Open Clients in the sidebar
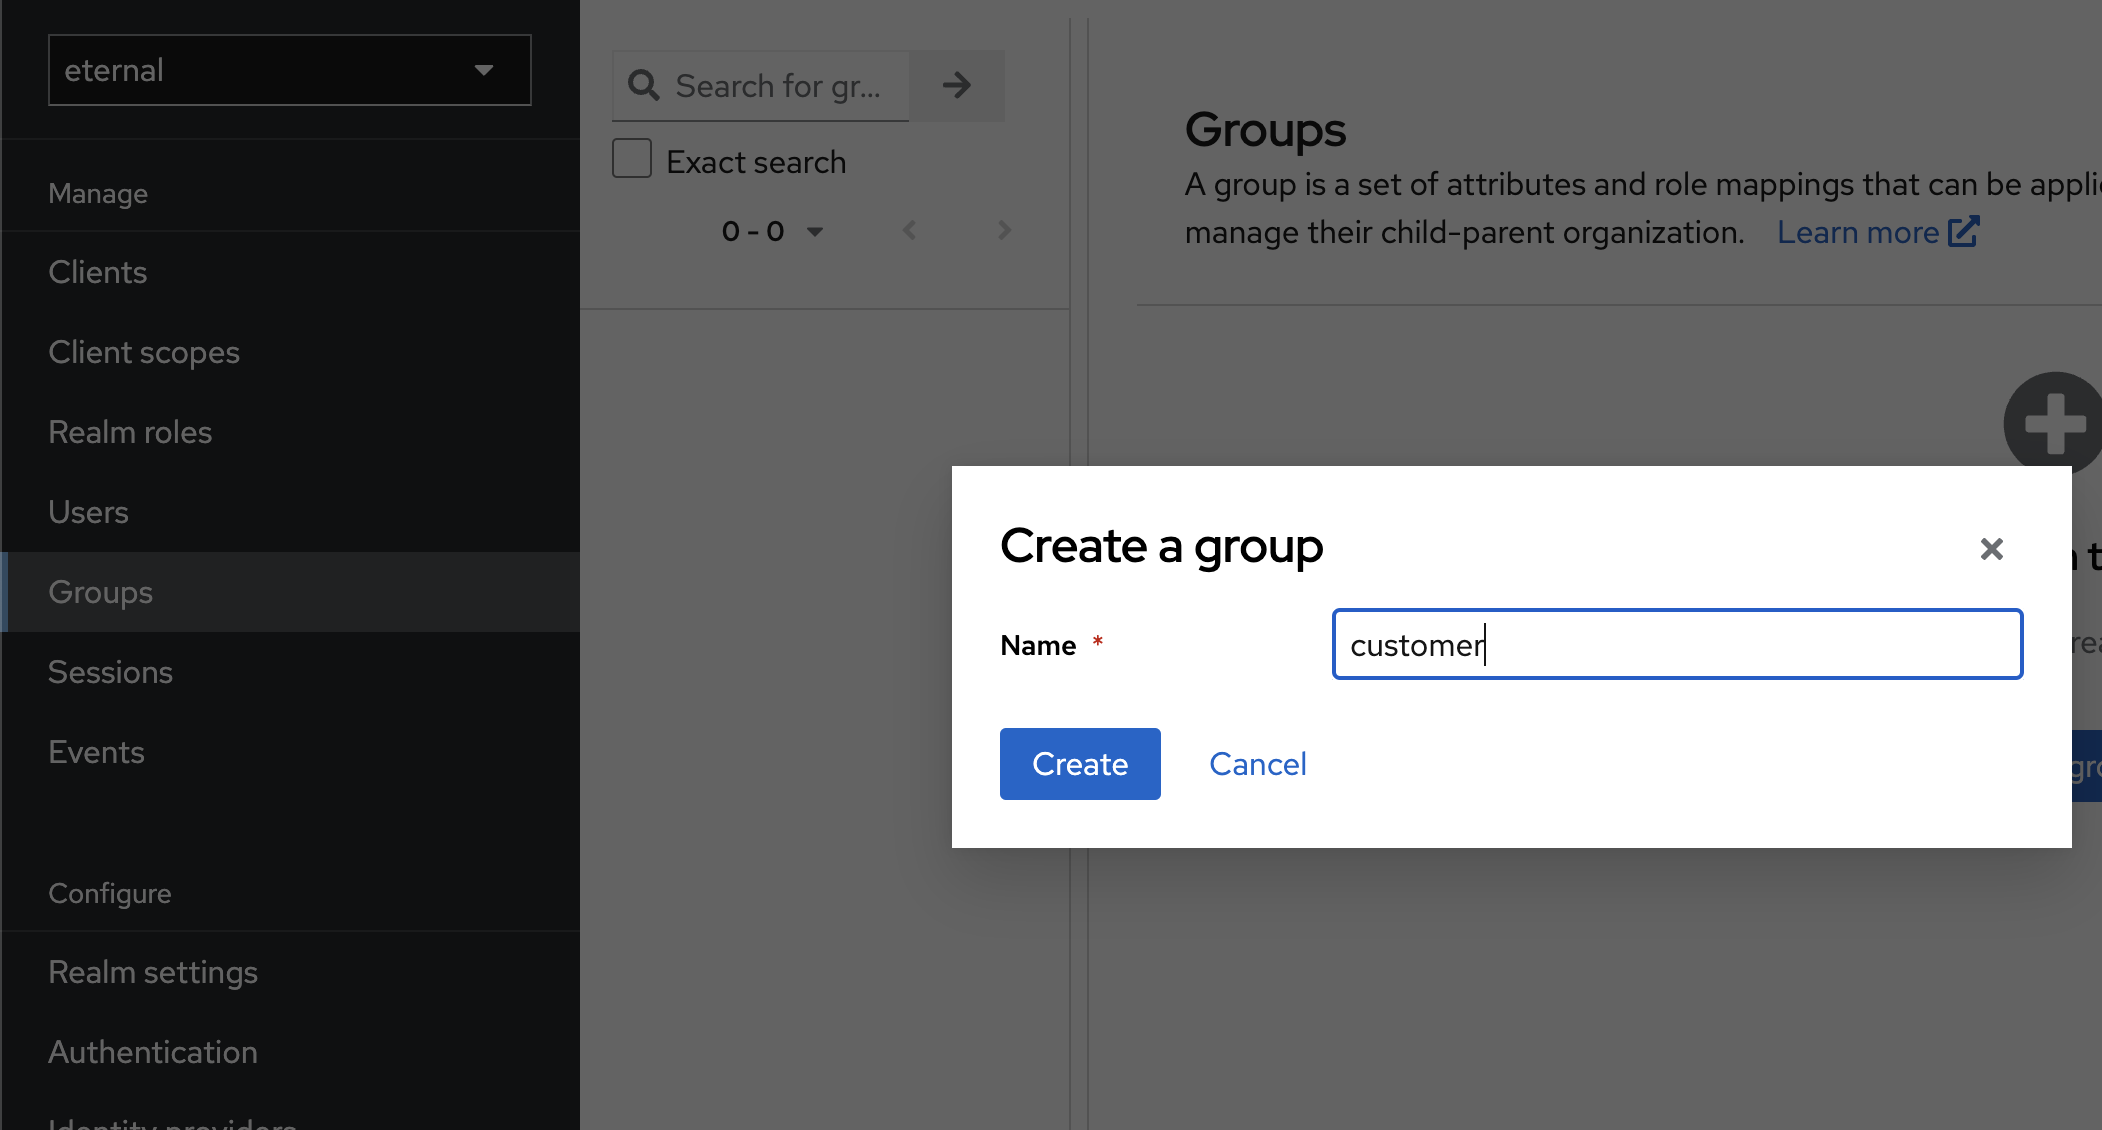 pyautogui.click(x=291, y=272)
